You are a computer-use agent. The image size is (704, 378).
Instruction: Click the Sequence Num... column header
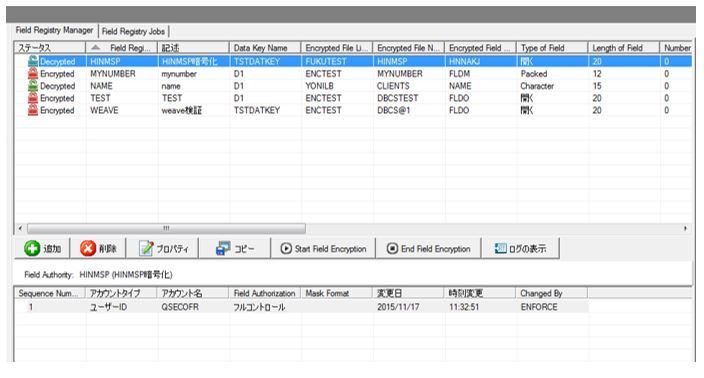49,293
